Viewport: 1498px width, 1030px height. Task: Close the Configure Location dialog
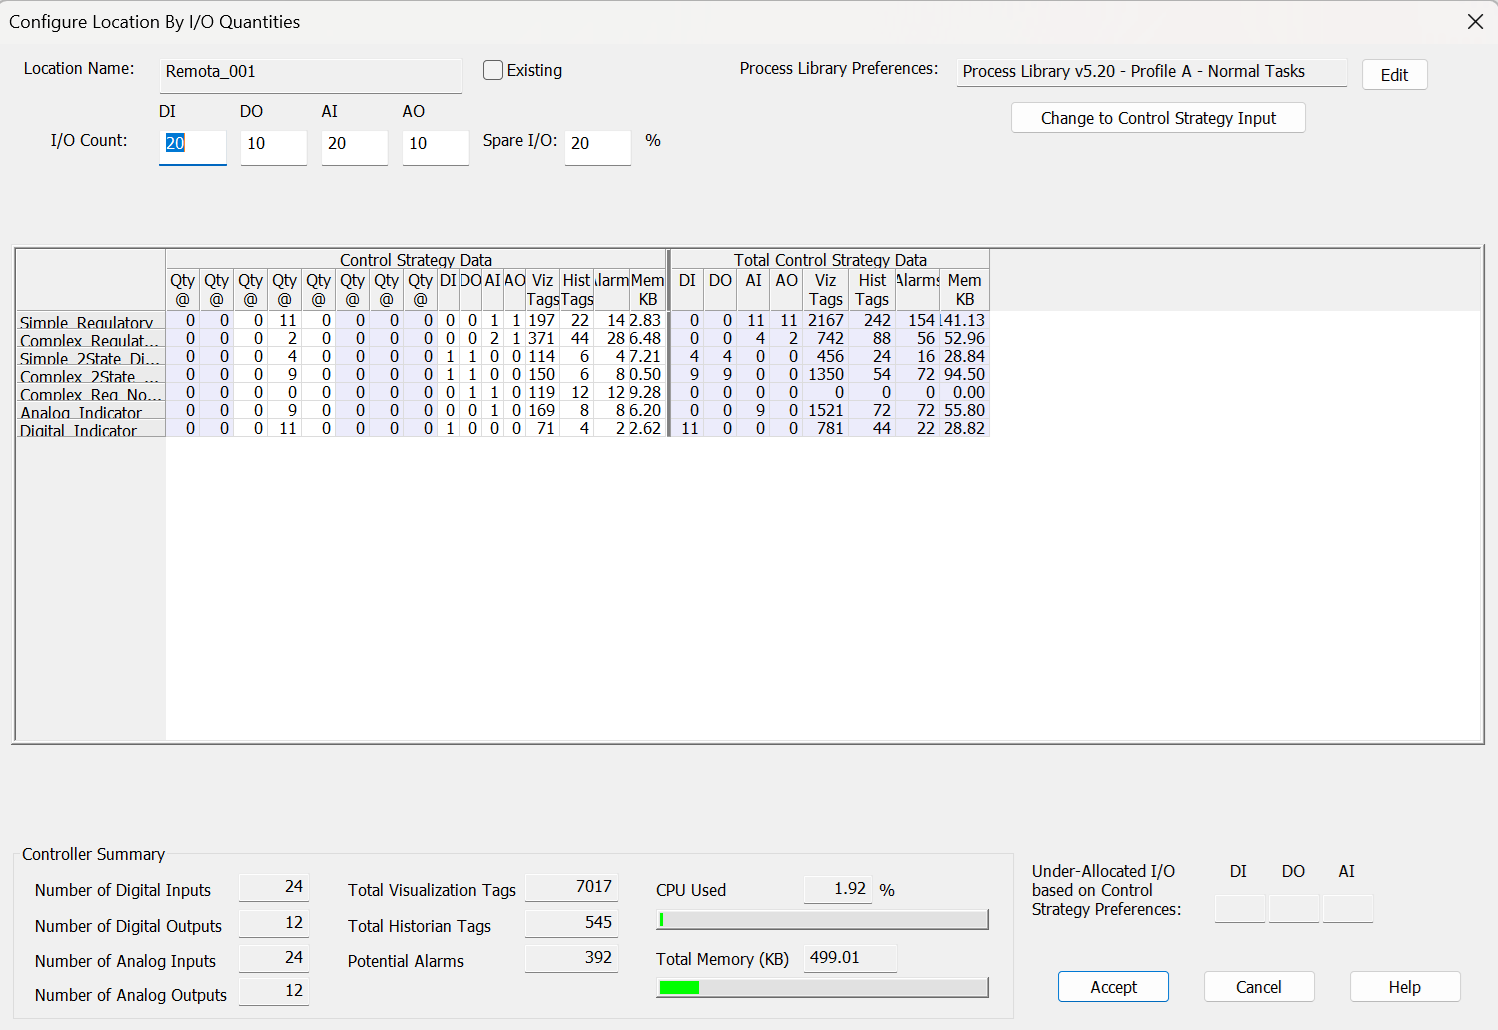point(1475,21)
